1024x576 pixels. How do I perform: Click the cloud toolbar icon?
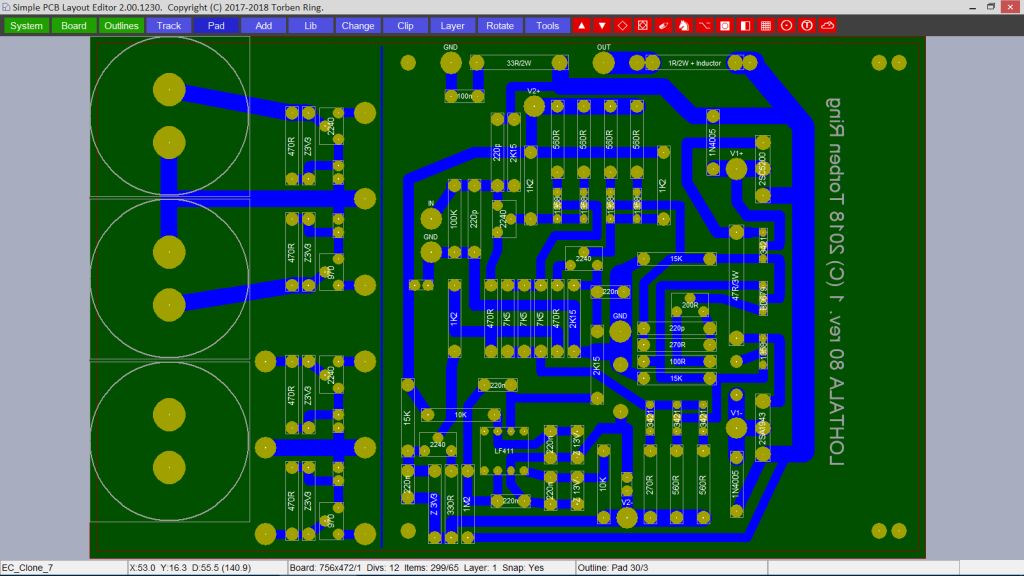827,25
